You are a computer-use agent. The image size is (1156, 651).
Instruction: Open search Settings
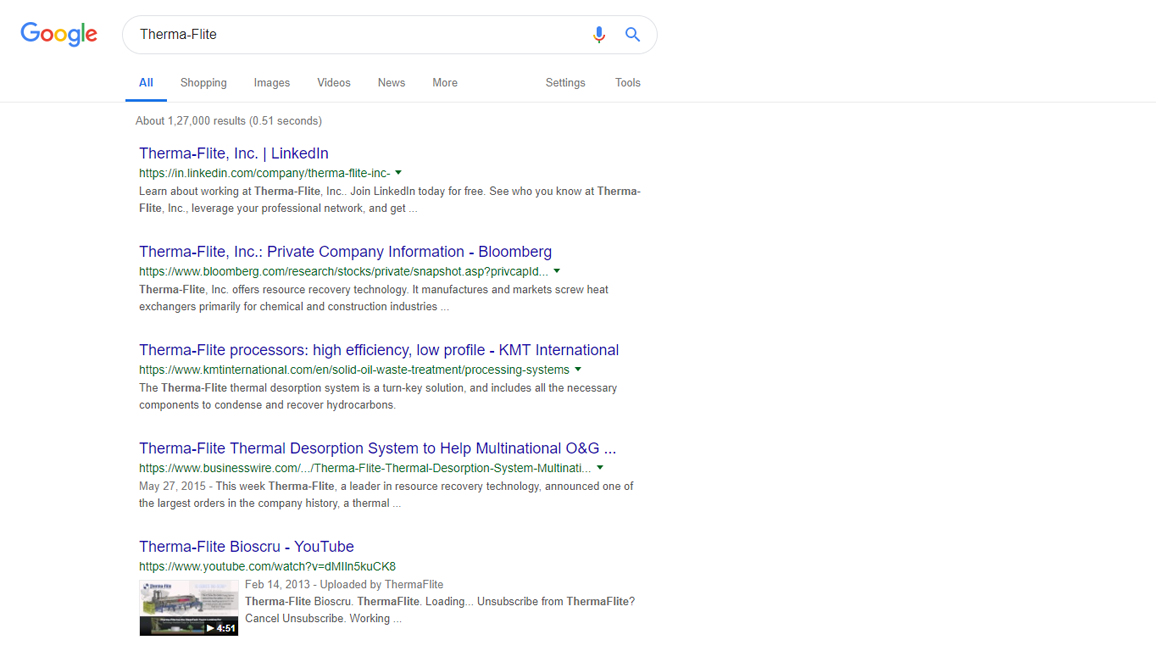tap(565, 83)
